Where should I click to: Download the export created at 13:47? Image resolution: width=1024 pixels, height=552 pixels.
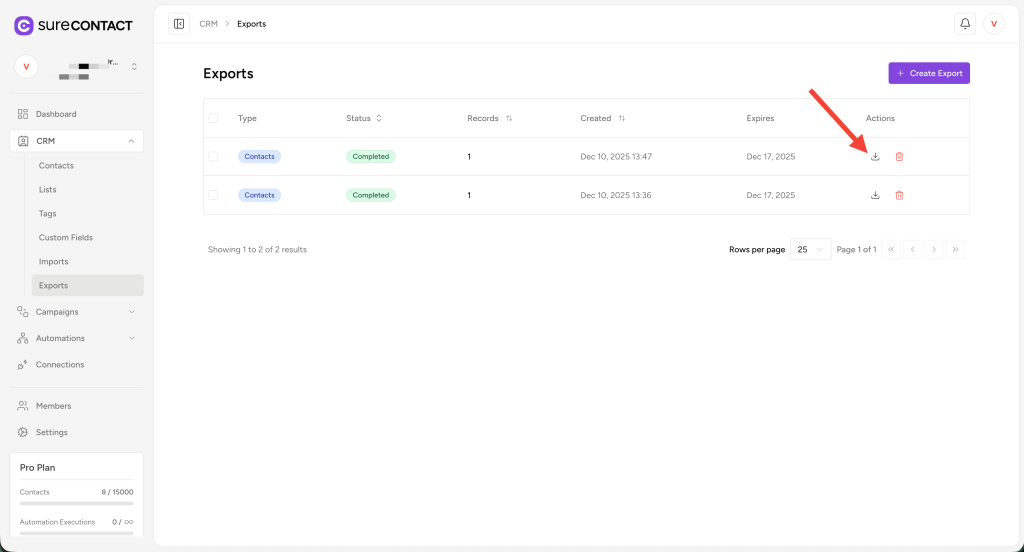coord(875,157)
